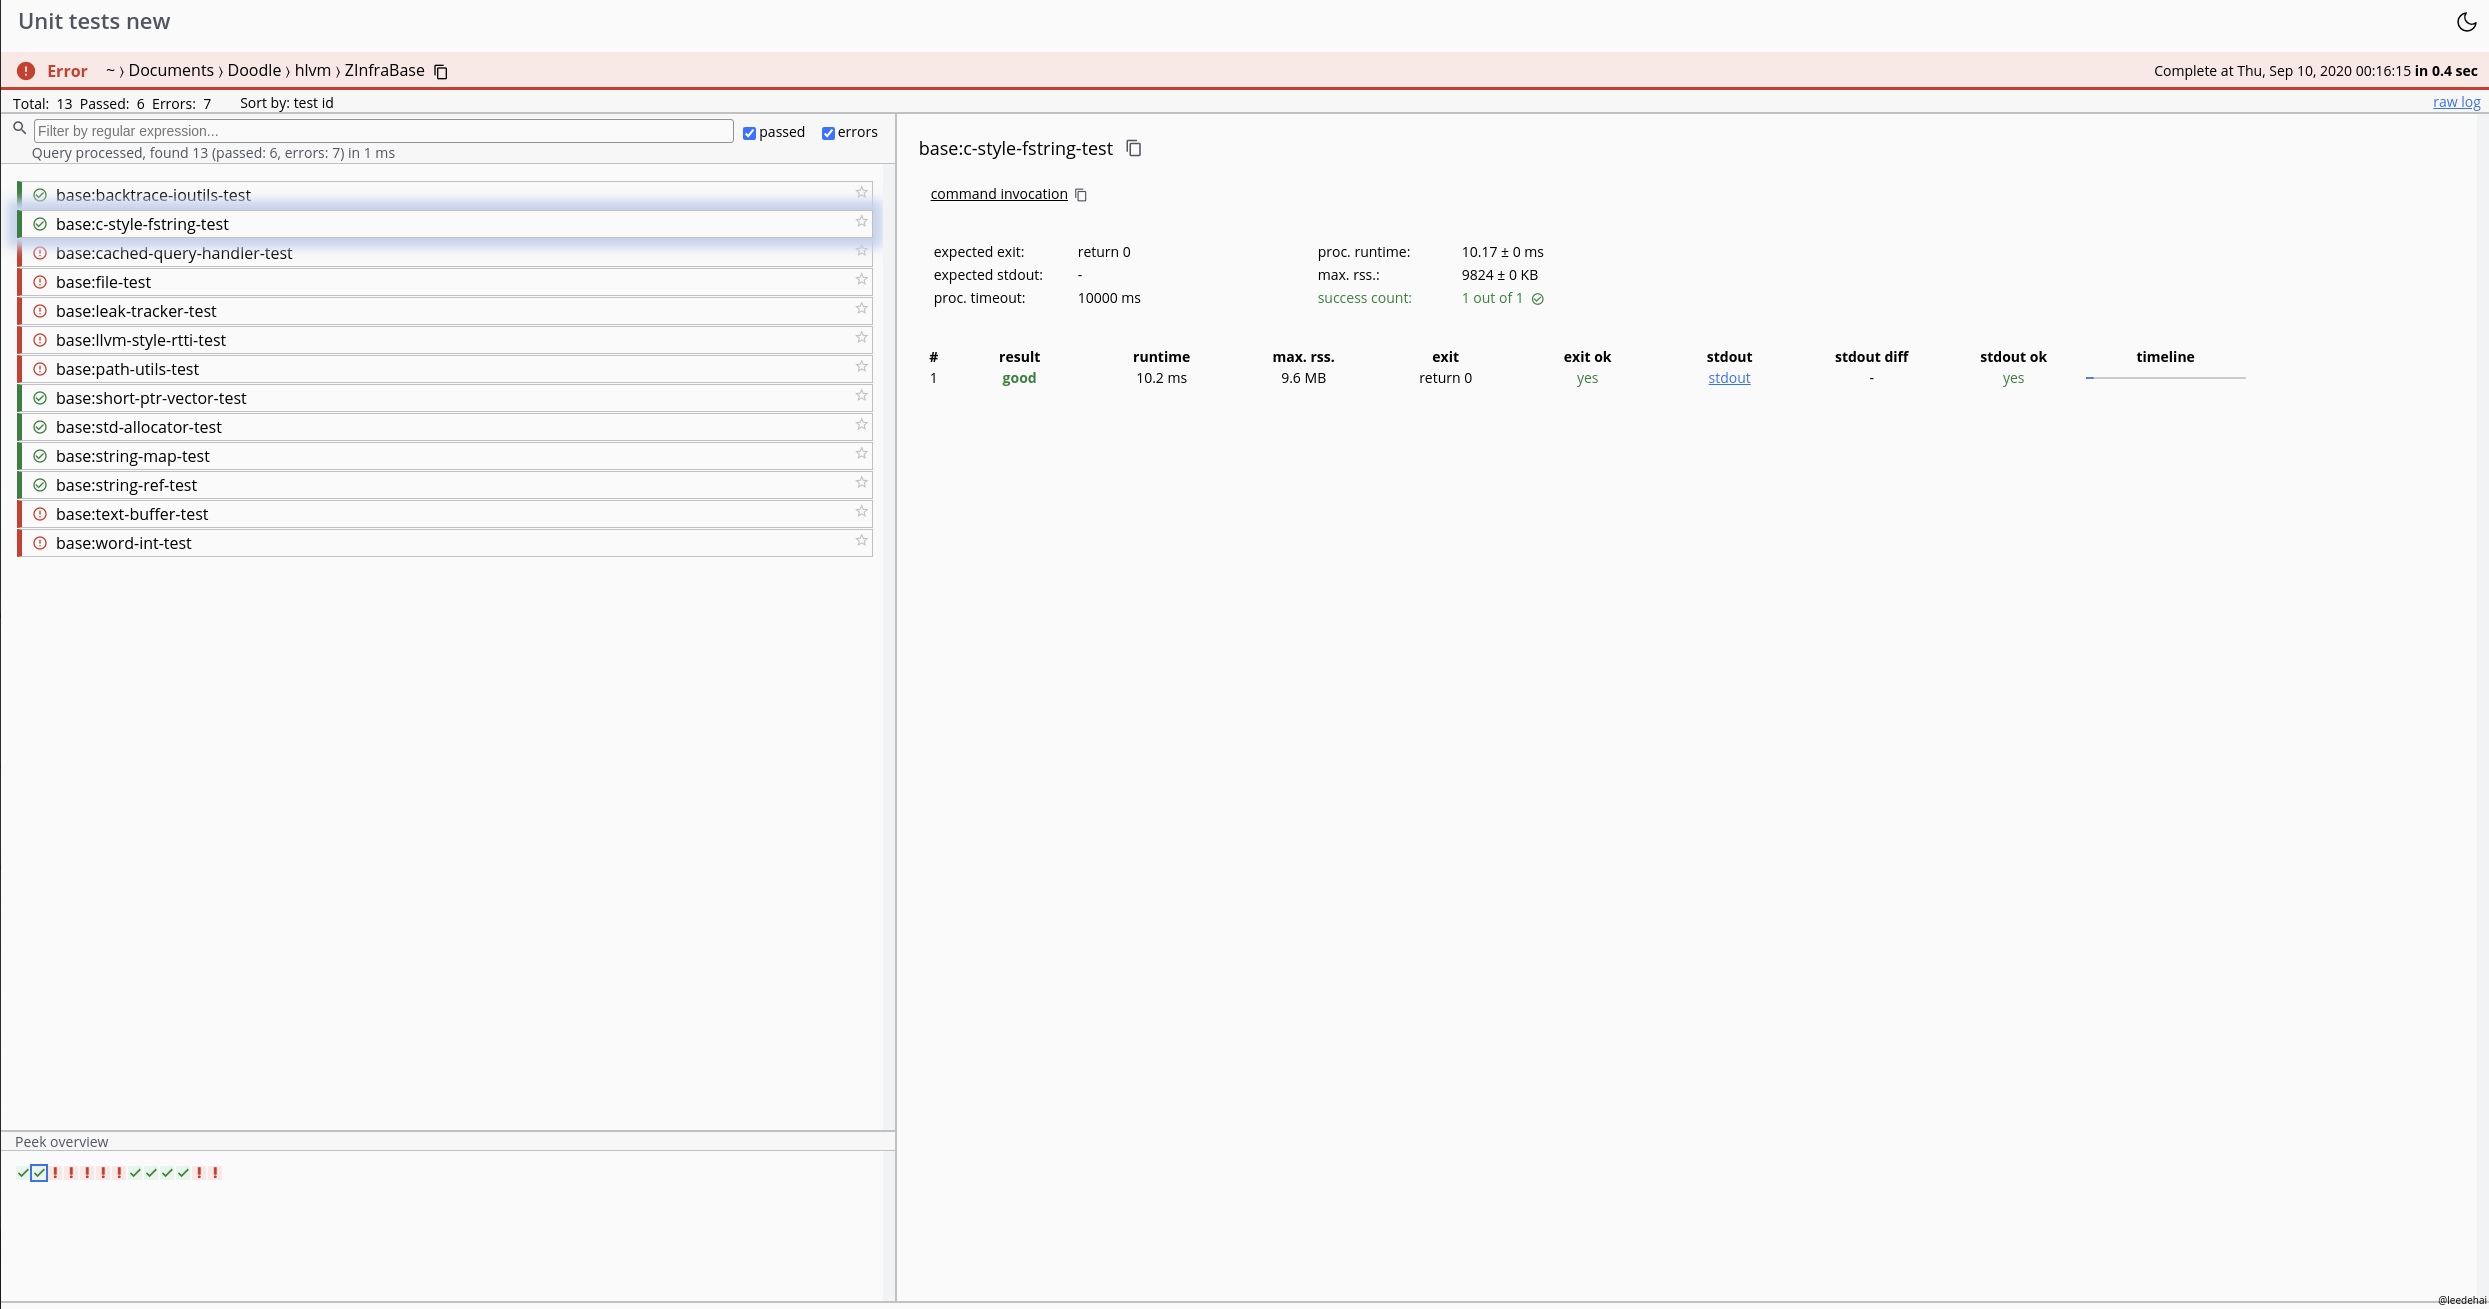Image resolution: width=2489 pixels, height=1309 pixels.
Task: Click hlvm in the breadcrumb path
Action: pos(312,70)
